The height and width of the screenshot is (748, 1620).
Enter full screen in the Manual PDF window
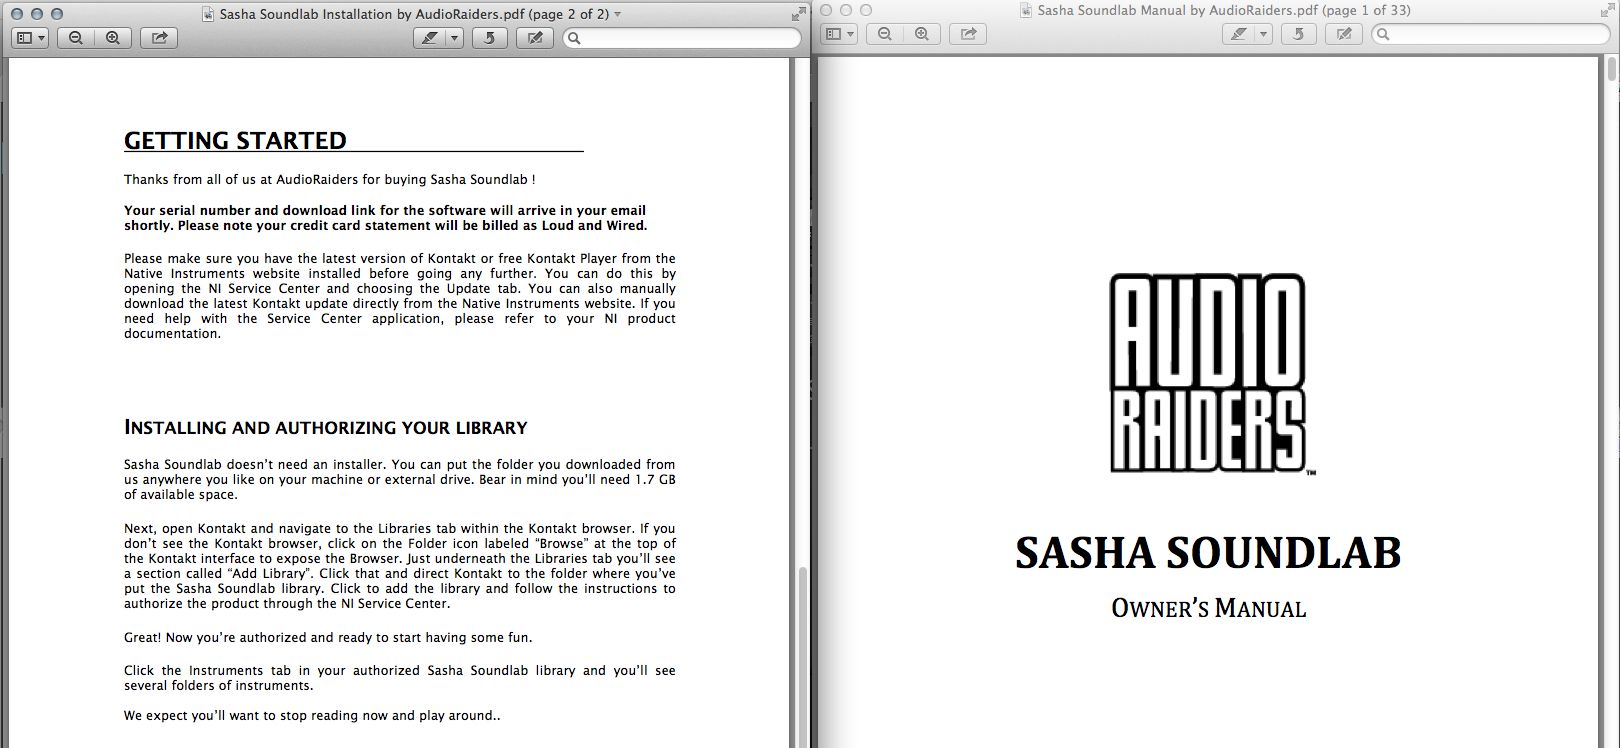coord(1606,10)
